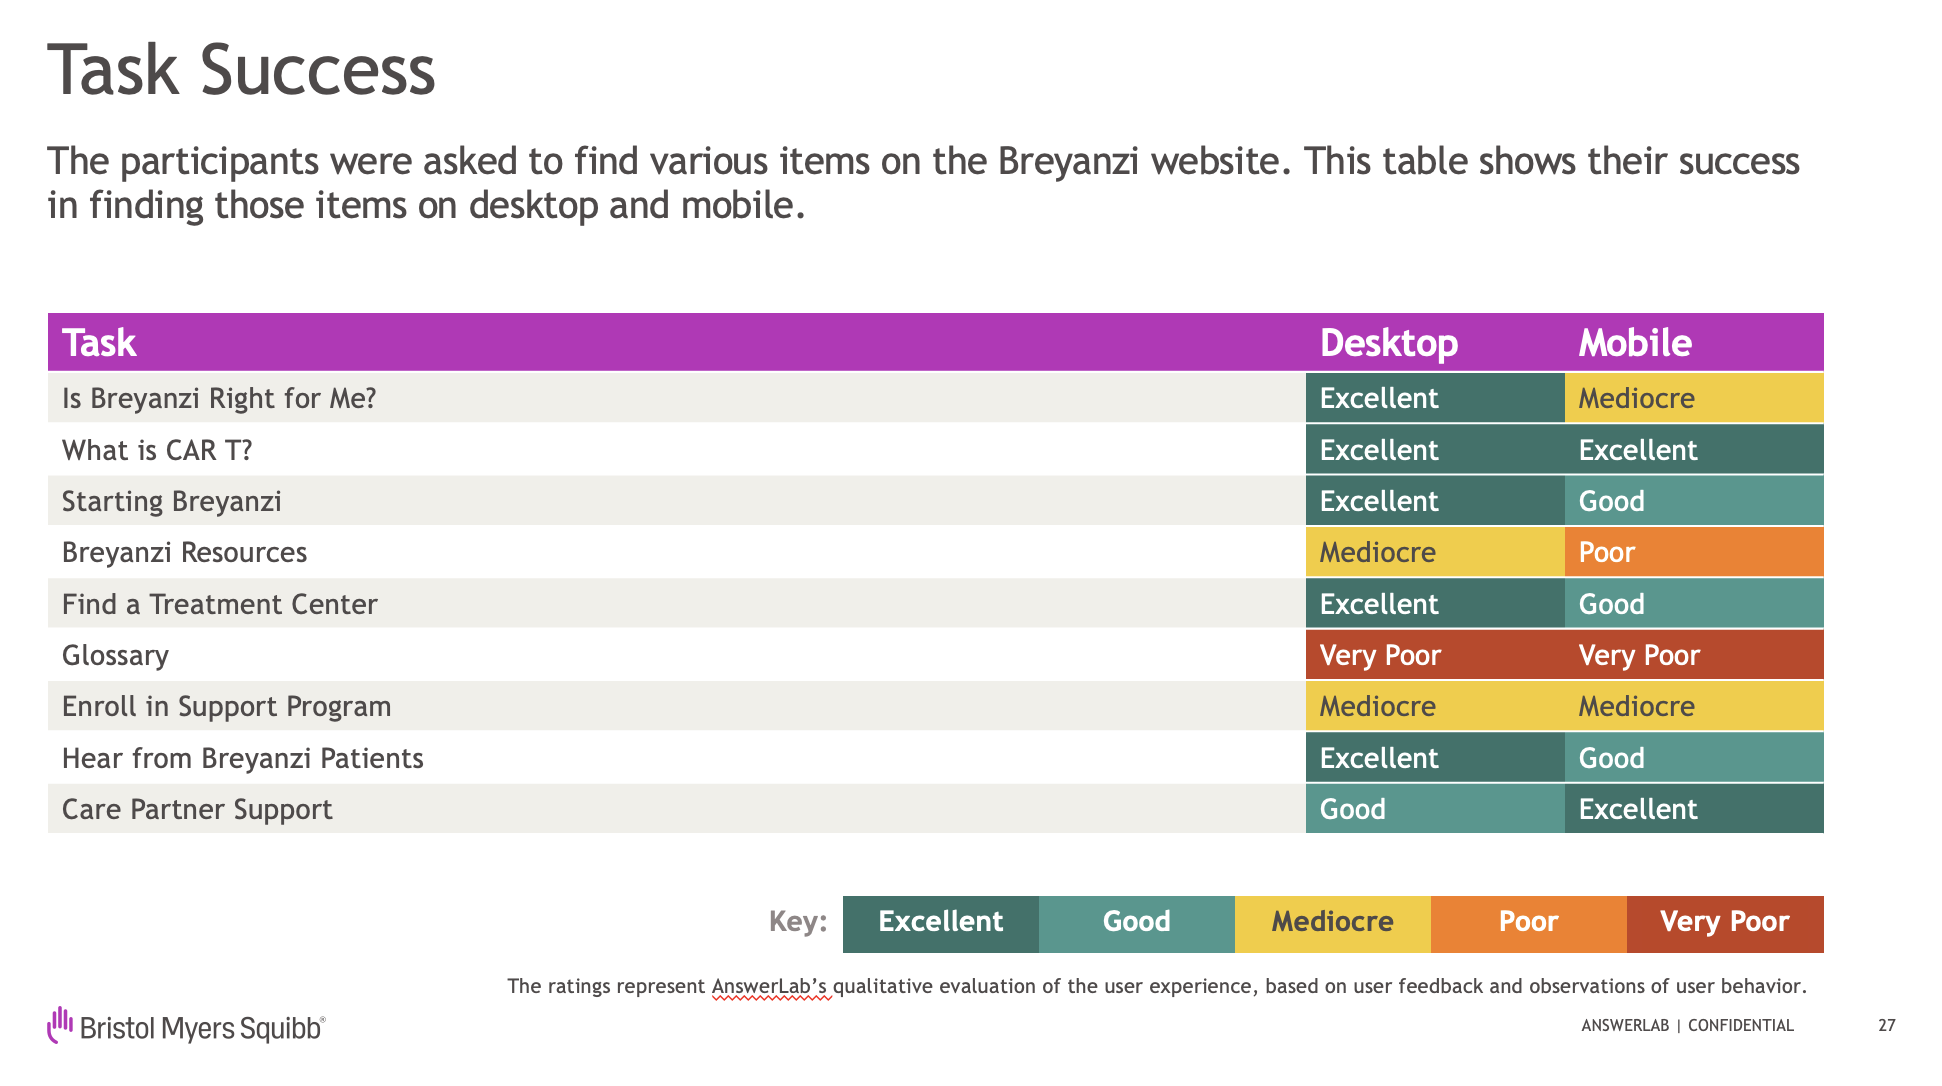Image resolution: width=1942 pixels, height=1086 pixels.
Task: Click the Excellent swatch in the key
Action: (x=940, y=922)
